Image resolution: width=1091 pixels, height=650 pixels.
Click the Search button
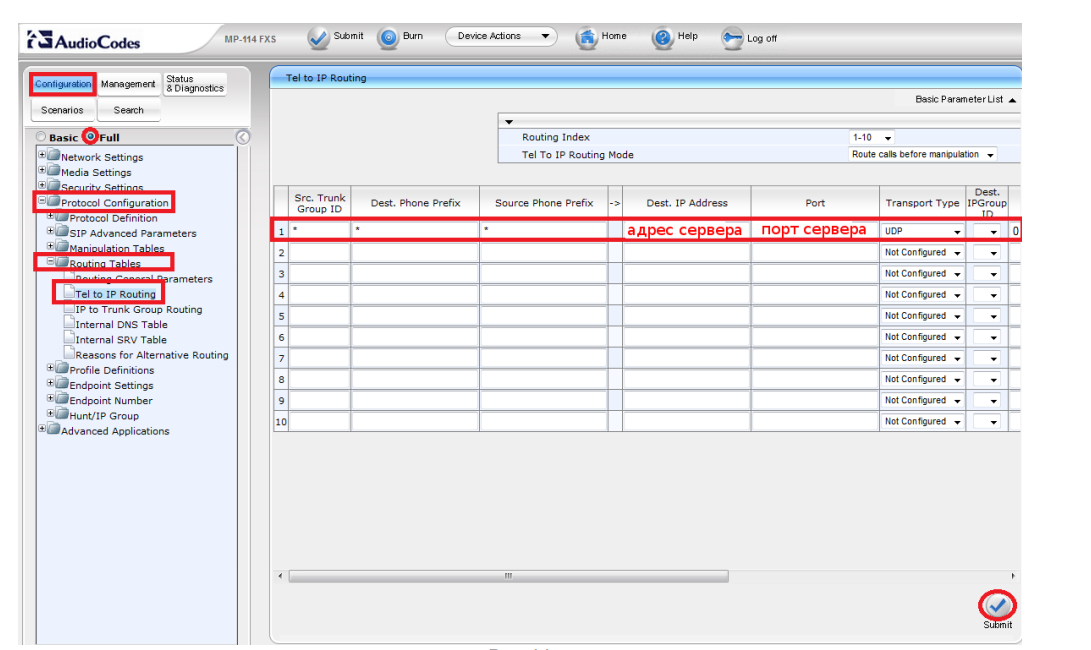click(x=128, y=110)
